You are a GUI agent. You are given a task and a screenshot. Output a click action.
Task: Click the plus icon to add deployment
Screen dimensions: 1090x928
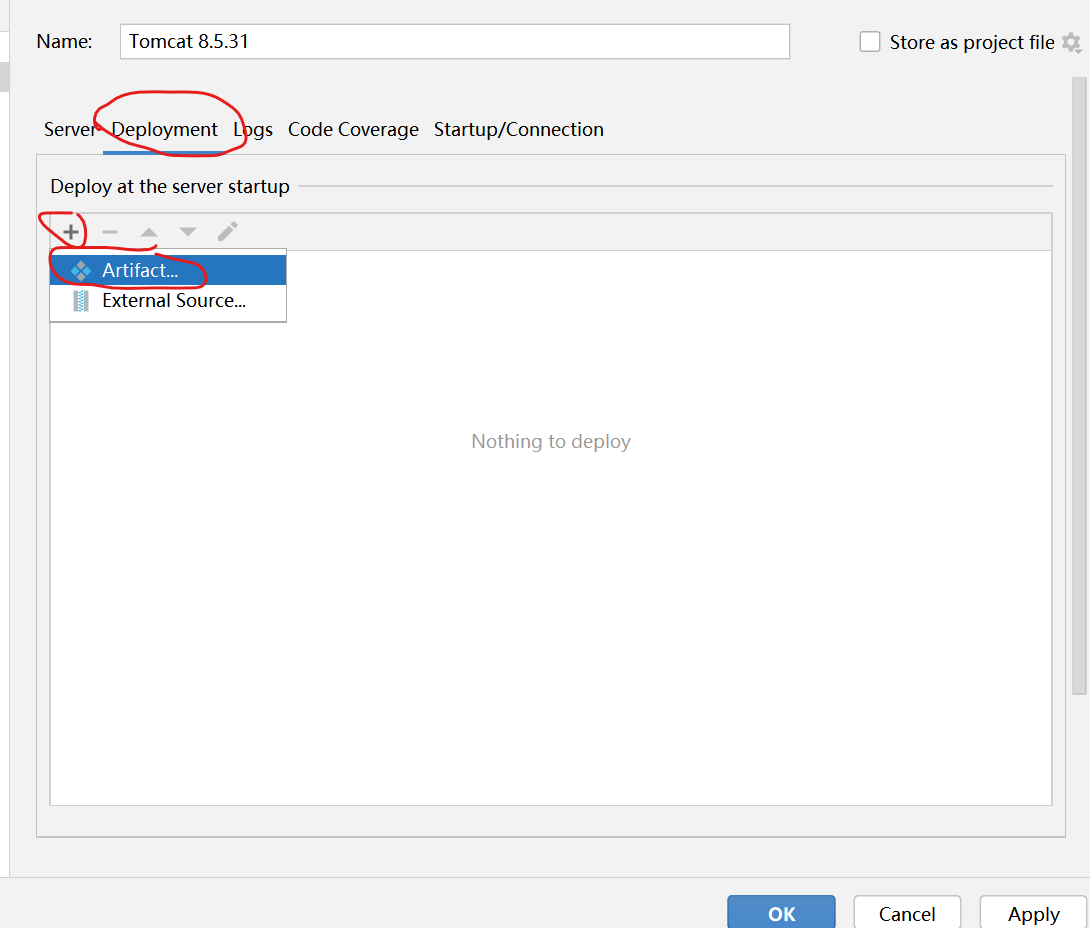point(70,231)
